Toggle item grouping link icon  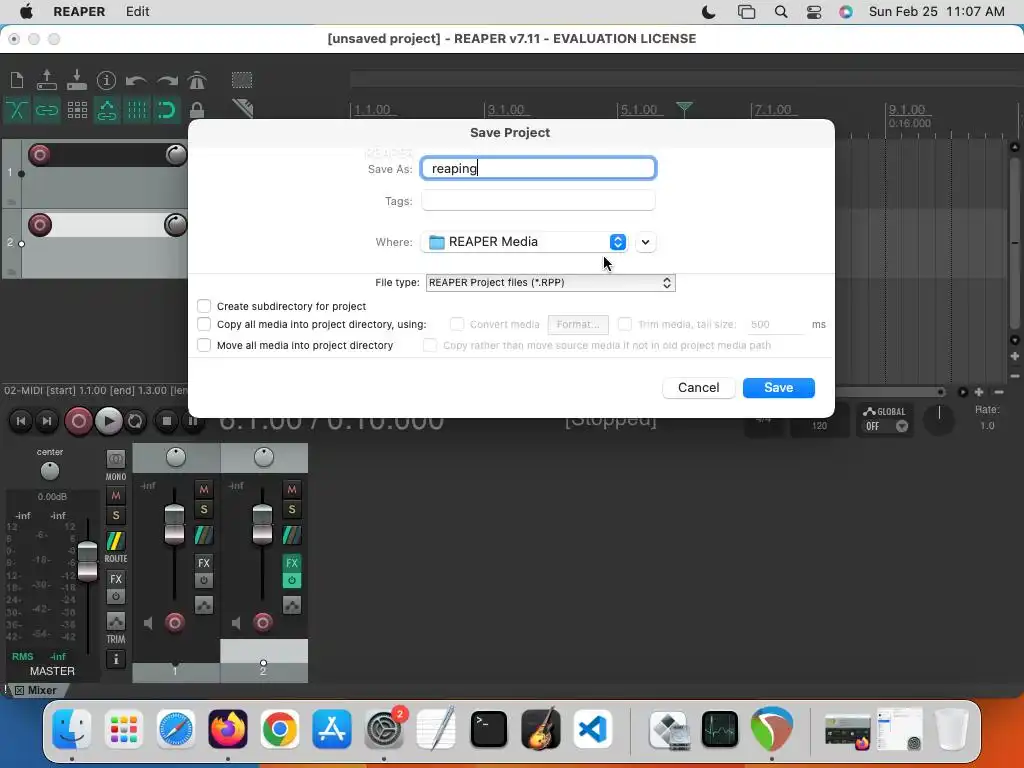point(46,110)
